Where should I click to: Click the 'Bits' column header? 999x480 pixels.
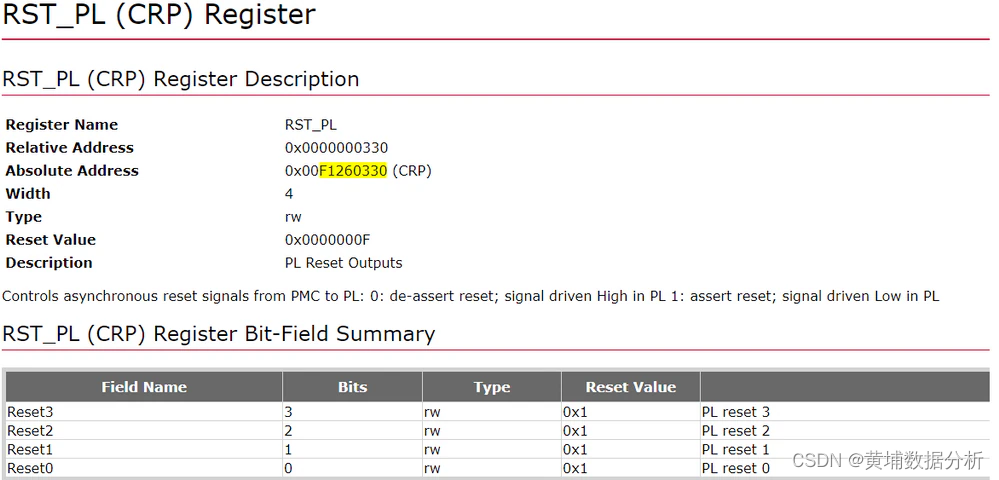coord(352,387)
